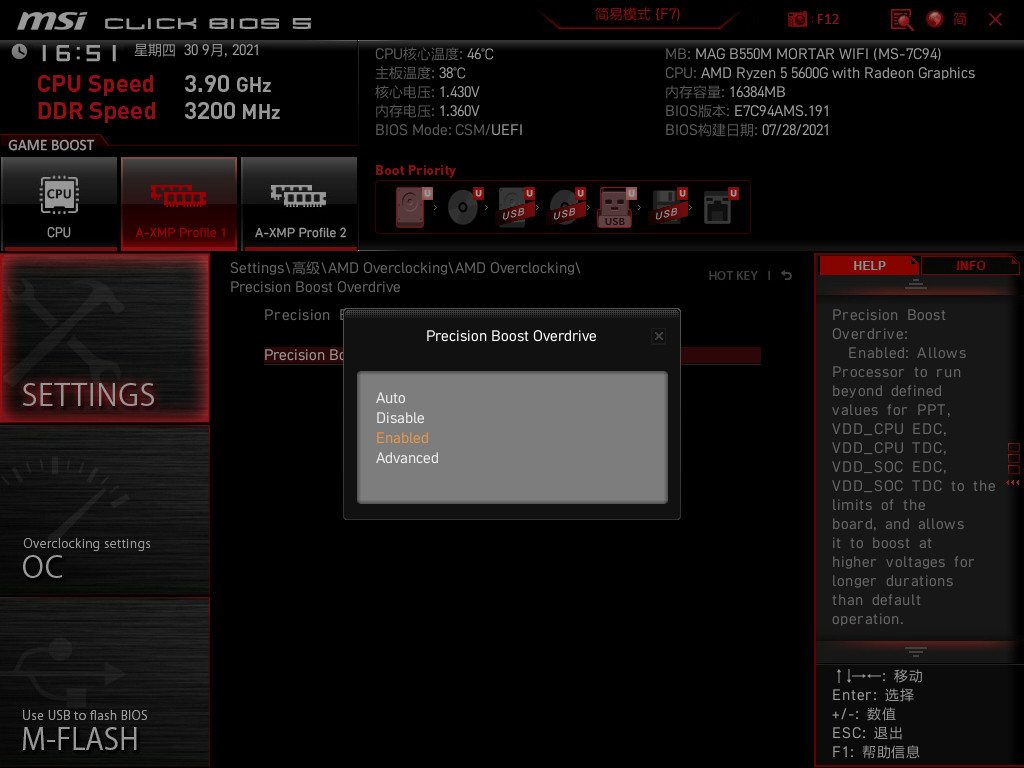
Task: Toggle CPU Game Boost button
Action: click(59, 203)
